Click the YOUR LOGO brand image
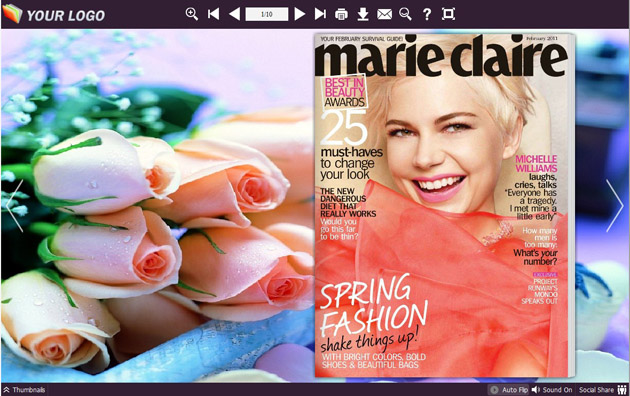This screenshot has width=630, height=396. point(54,14)
